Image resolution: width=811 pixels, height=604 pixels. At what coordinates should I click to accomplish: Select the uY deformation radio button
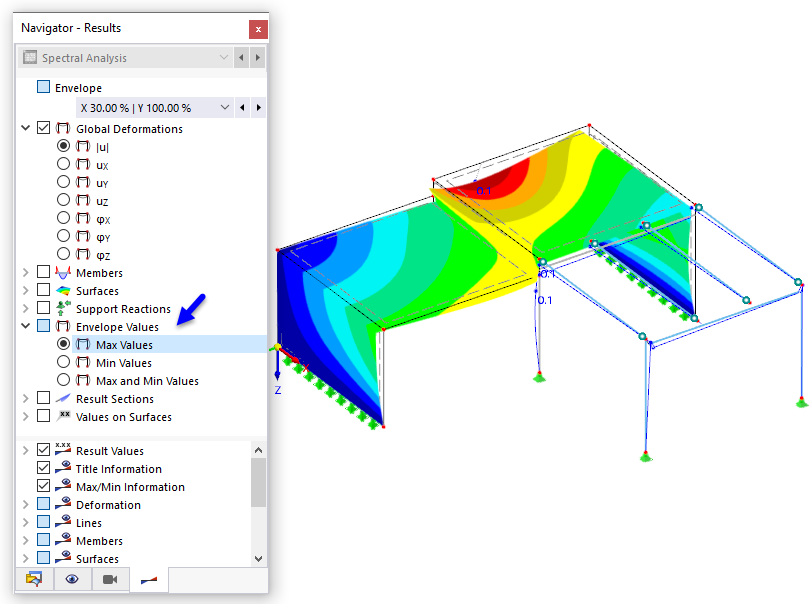(x=63, y=182)
